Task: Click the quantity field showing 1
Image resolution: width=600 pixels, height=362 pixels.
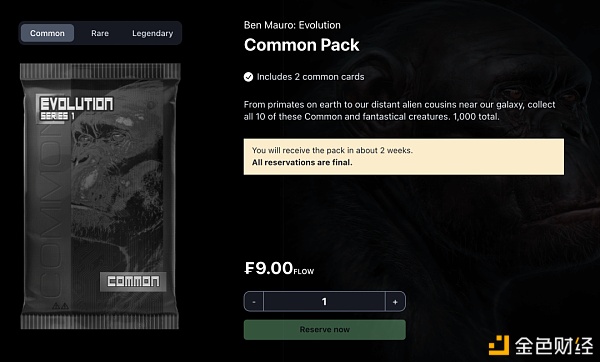Action: click(x=324, y=302)
